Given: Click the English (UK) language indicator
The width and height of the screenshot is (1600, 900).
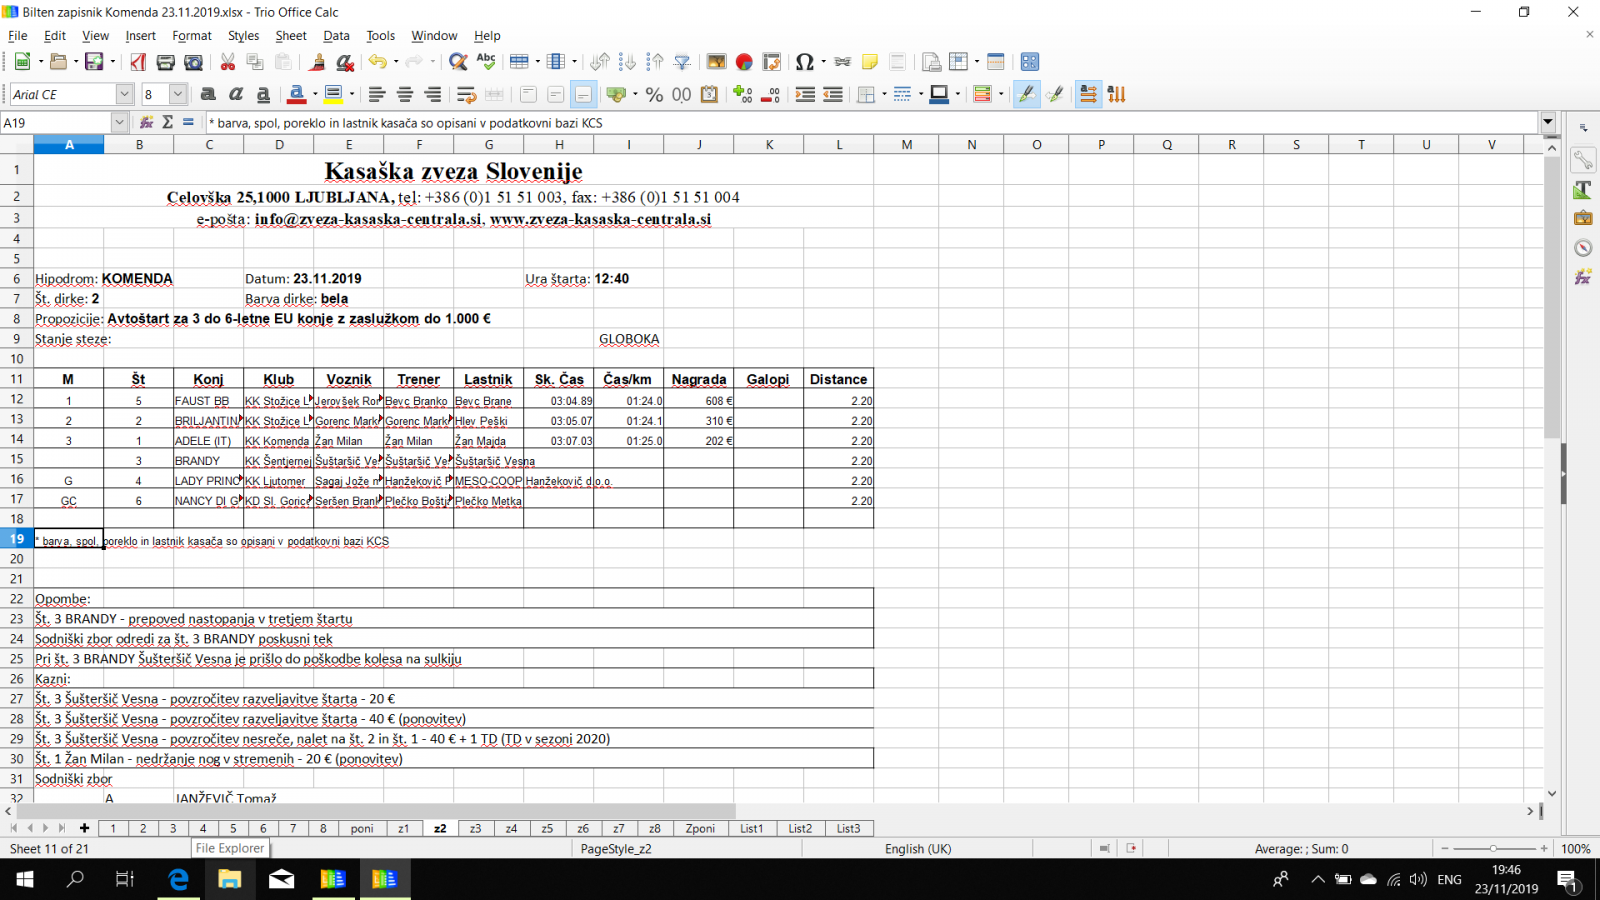Looking at the screenshot, I should tap(917, 849).
